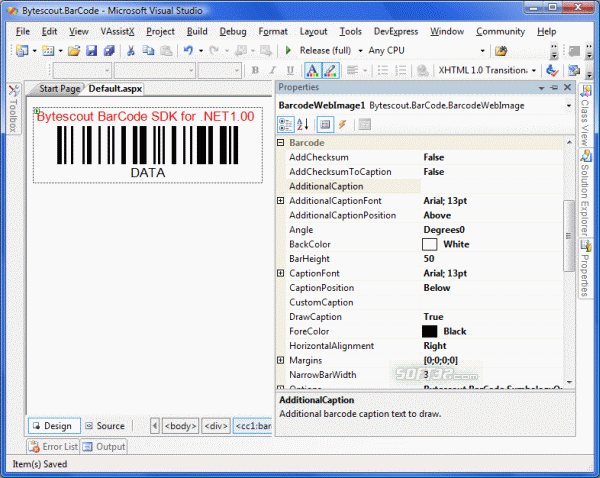Viewport: 600px width, 478px height.
Task: Click the Bold formatting icon
Action: 255,70
